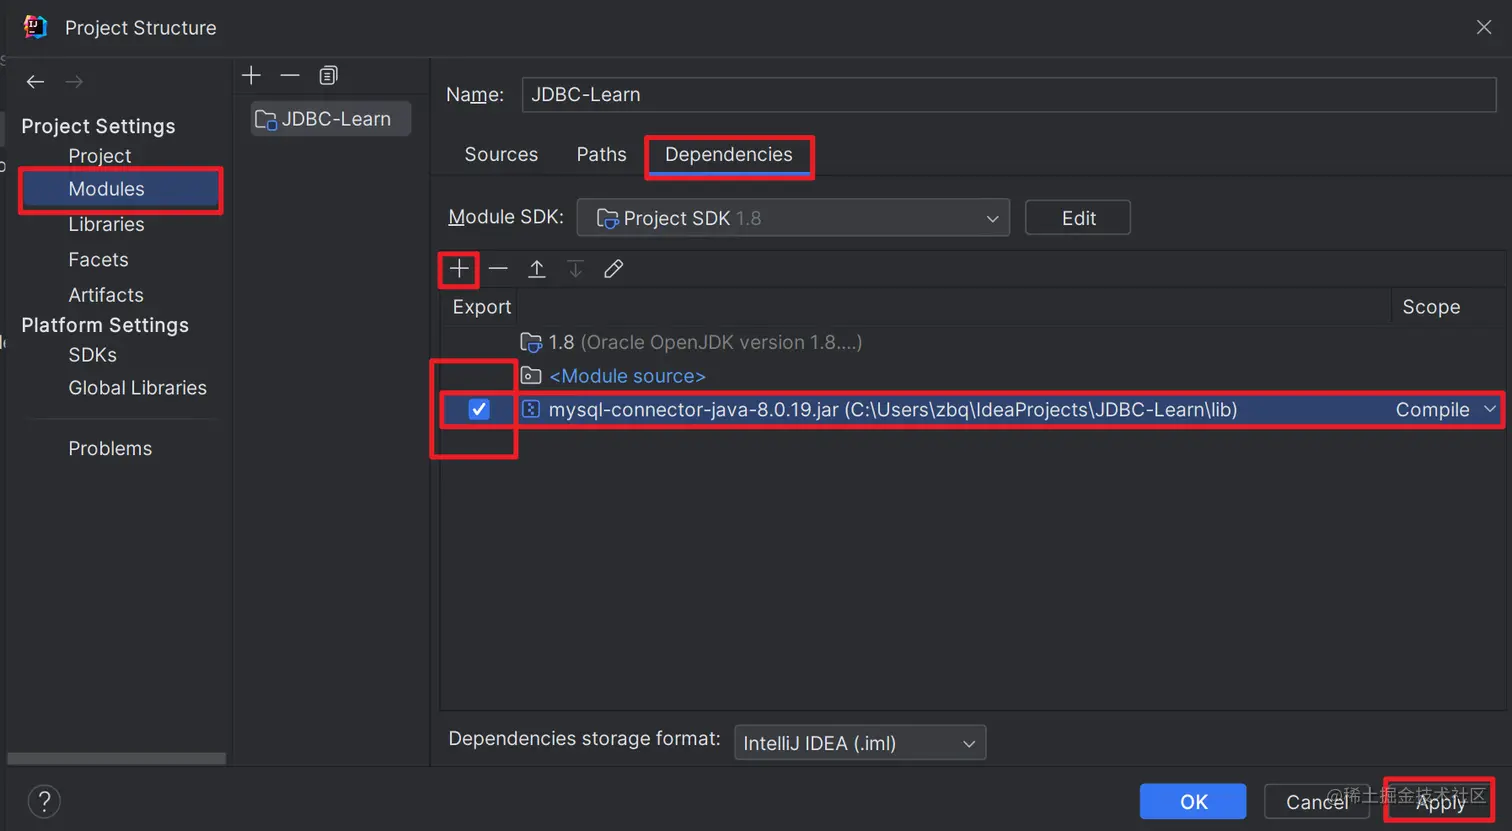1512x831 pixels.
Task: Click the sidebar horizontal scrollbar
Action: tap(116, 759)
